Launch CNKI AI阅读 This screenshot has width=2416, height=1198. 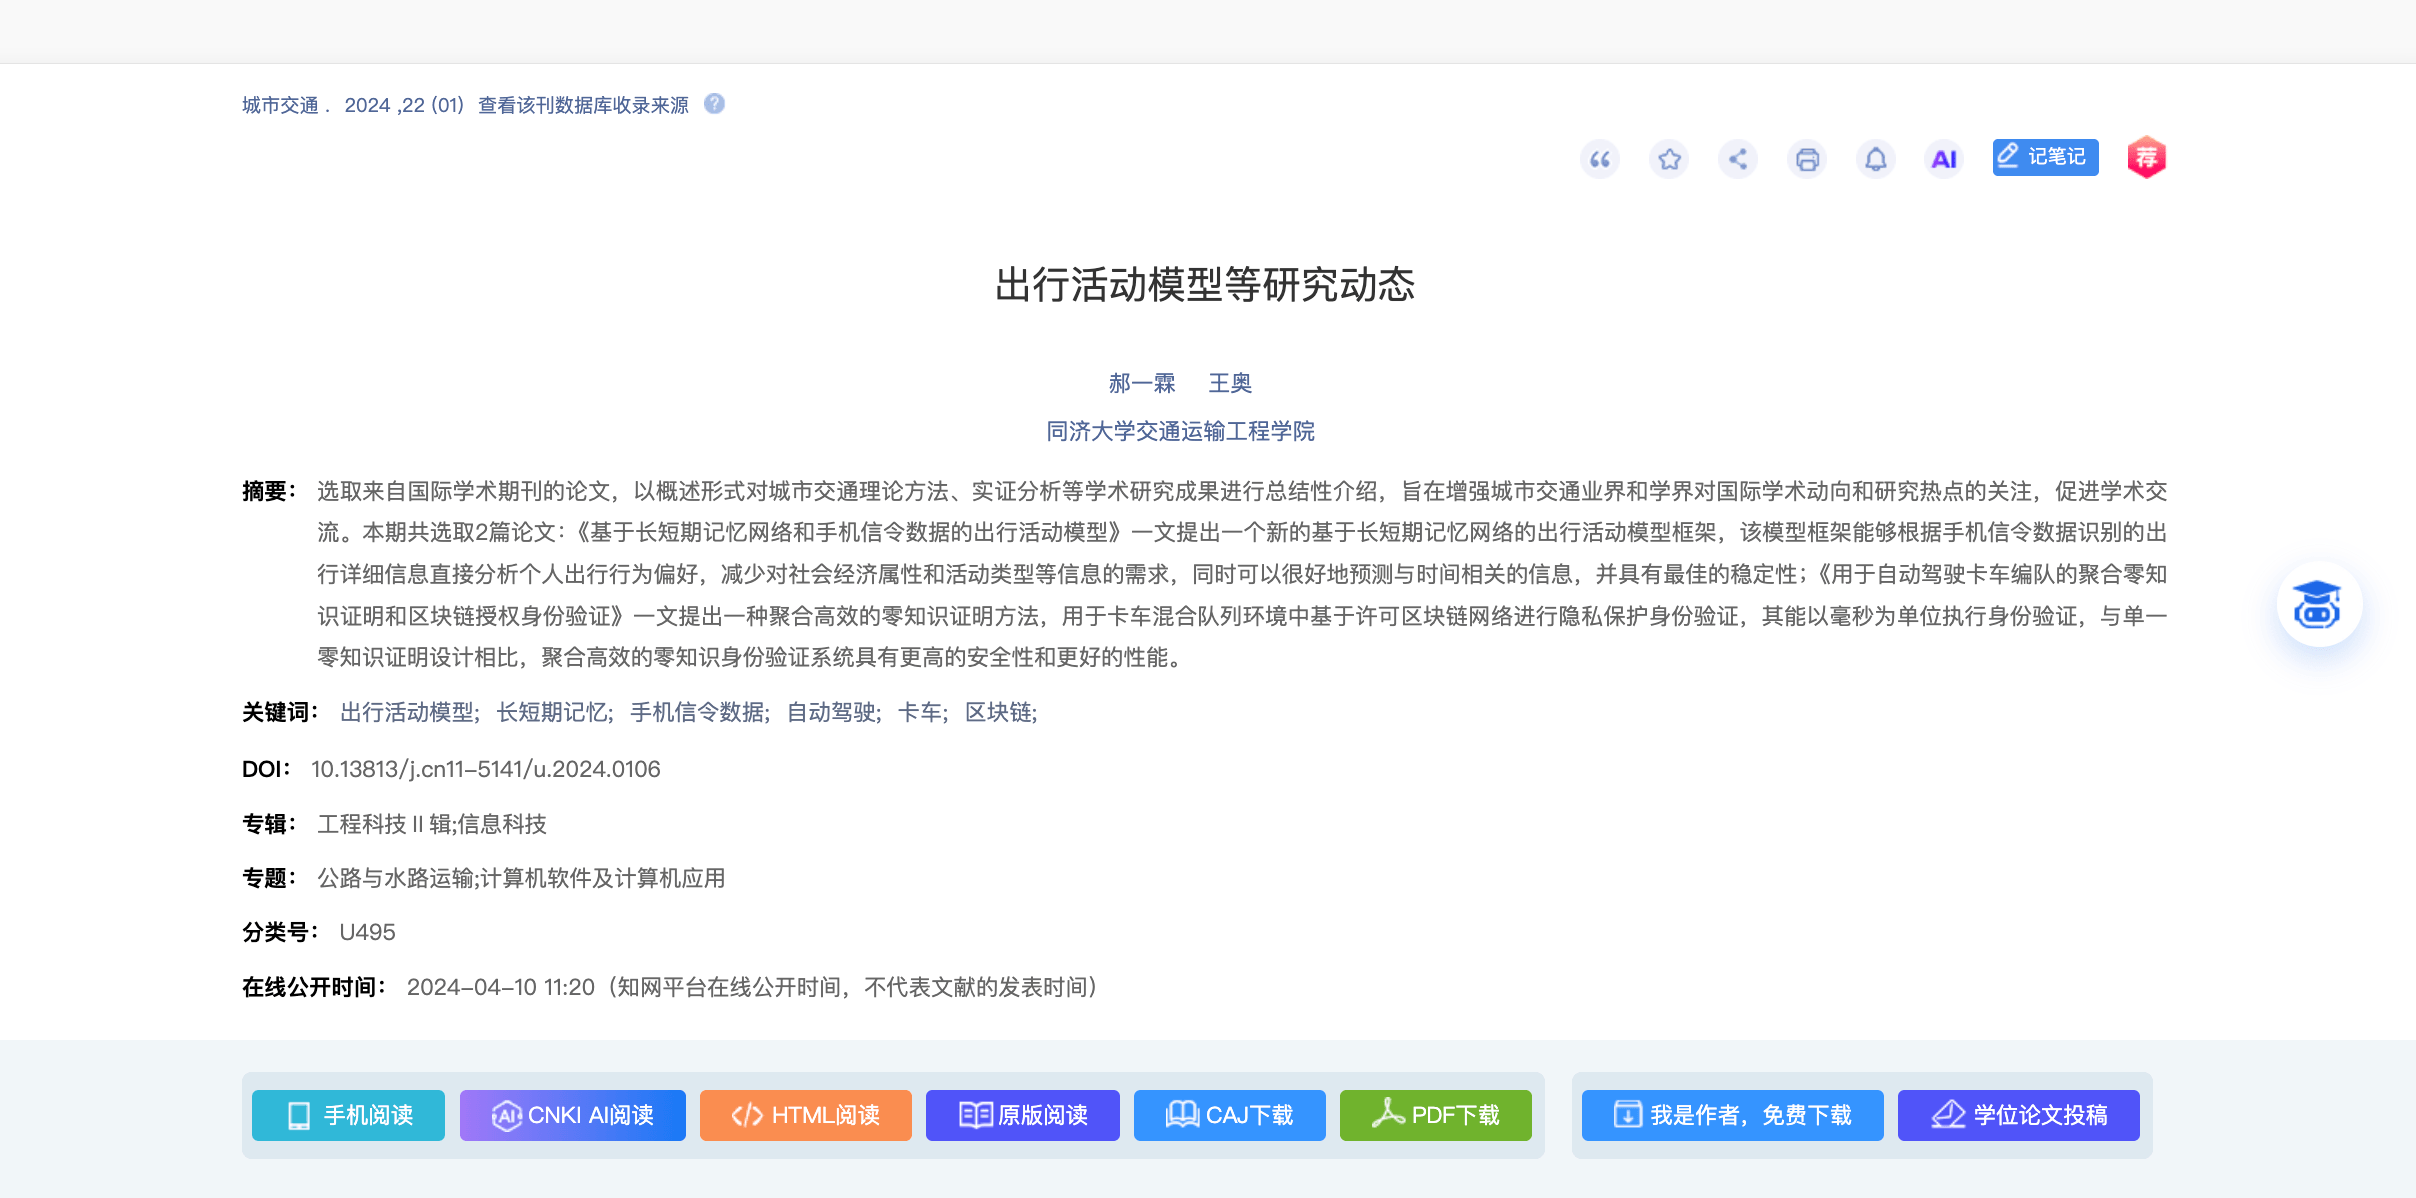(x=572, y=1115)
